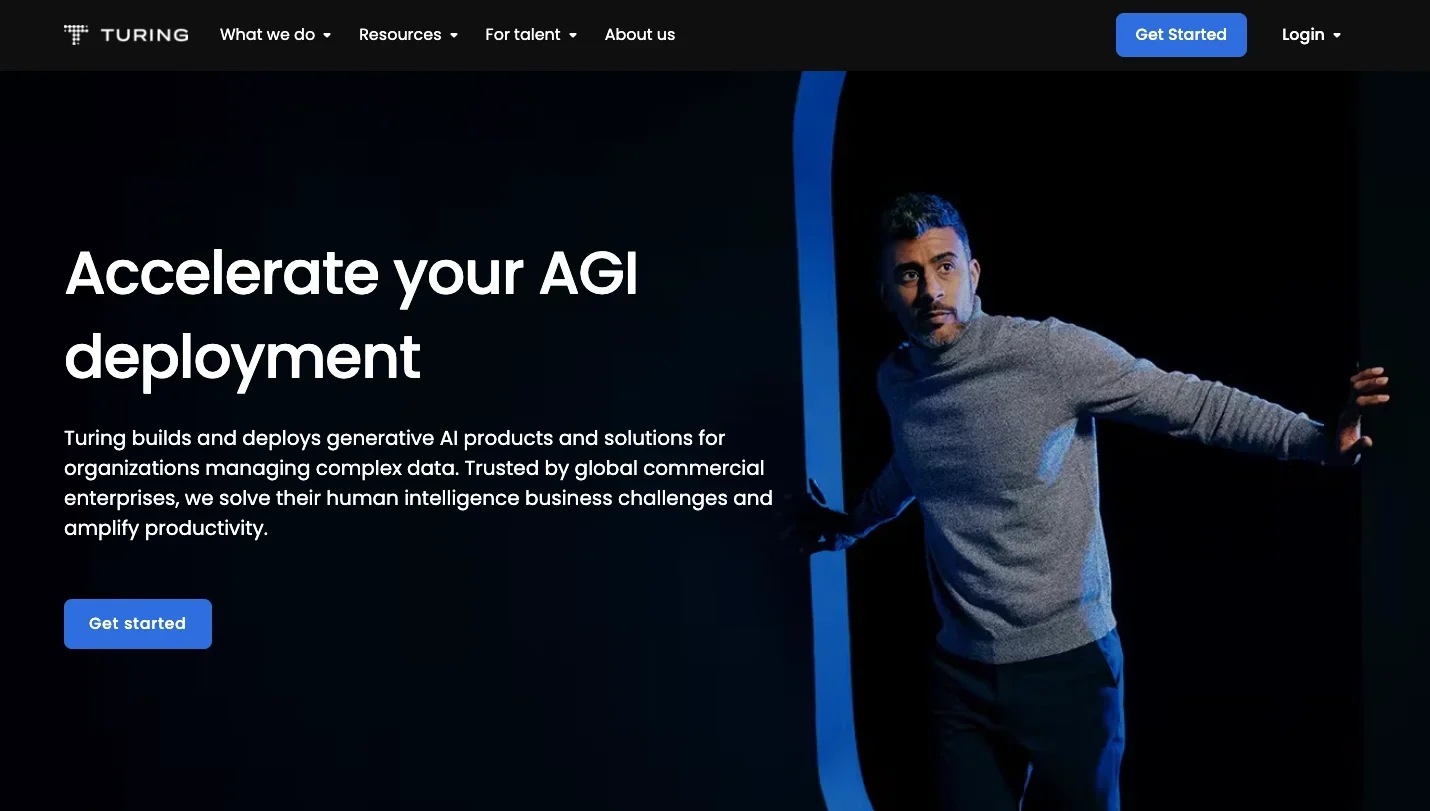
Task: Expand the Login dropdown caret
Action: point(1337,36)
